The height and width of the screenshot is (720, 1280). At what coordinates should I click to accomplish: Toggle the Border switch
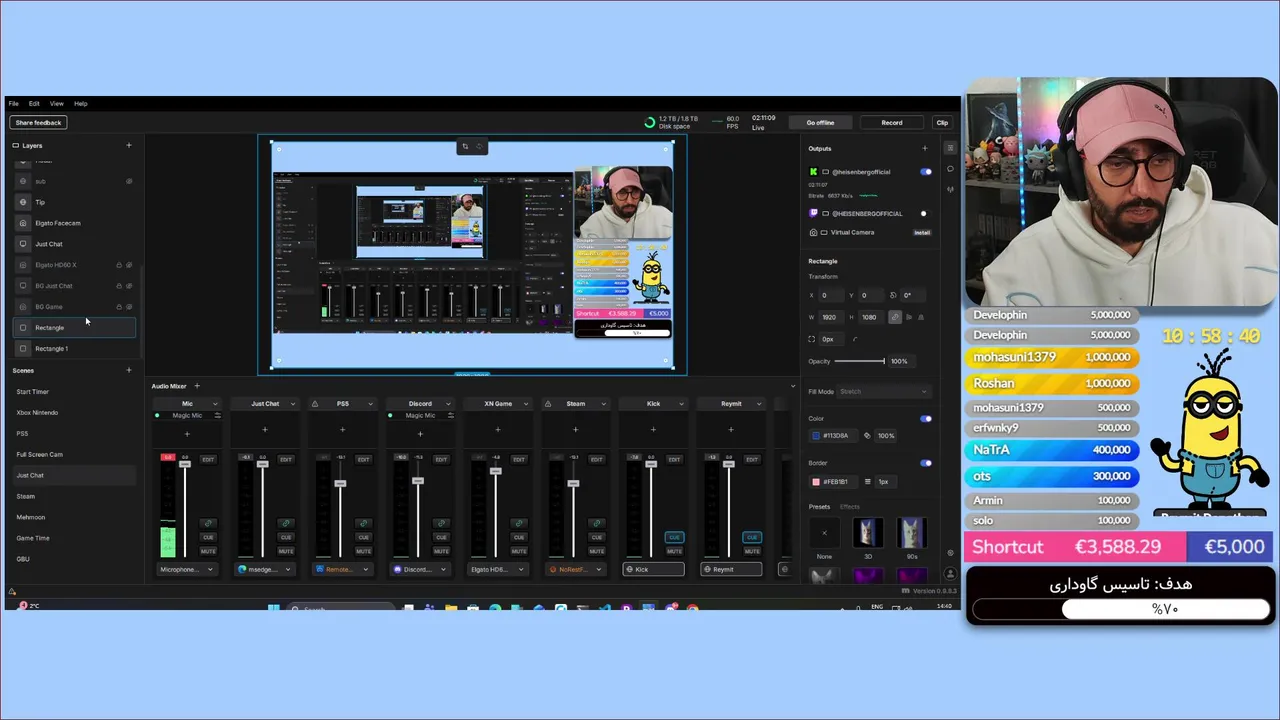925,463
